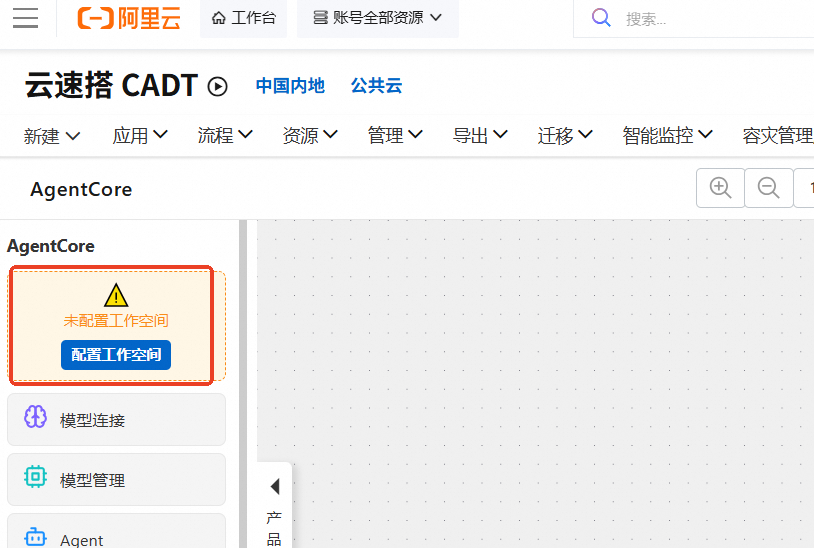Select the Agent component
The image size is (814, 548).
pyautogui.click(x=116, y=531)
